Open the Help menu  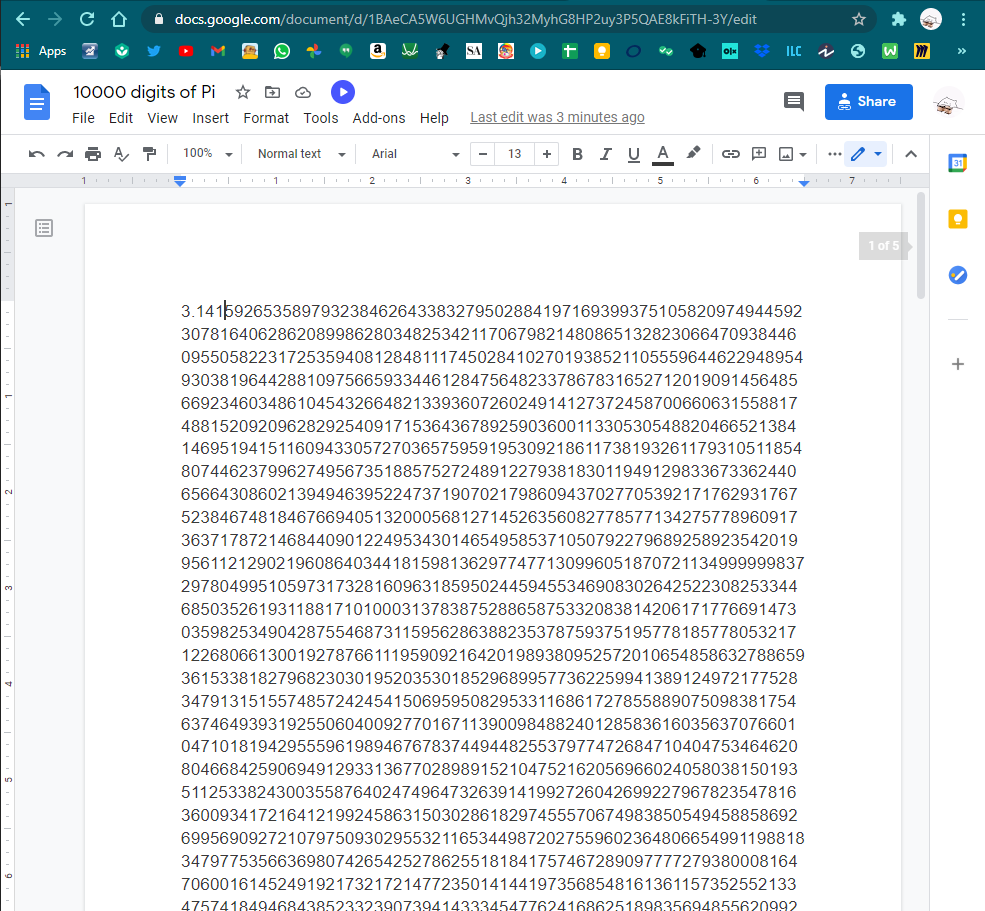coord(434,118)
